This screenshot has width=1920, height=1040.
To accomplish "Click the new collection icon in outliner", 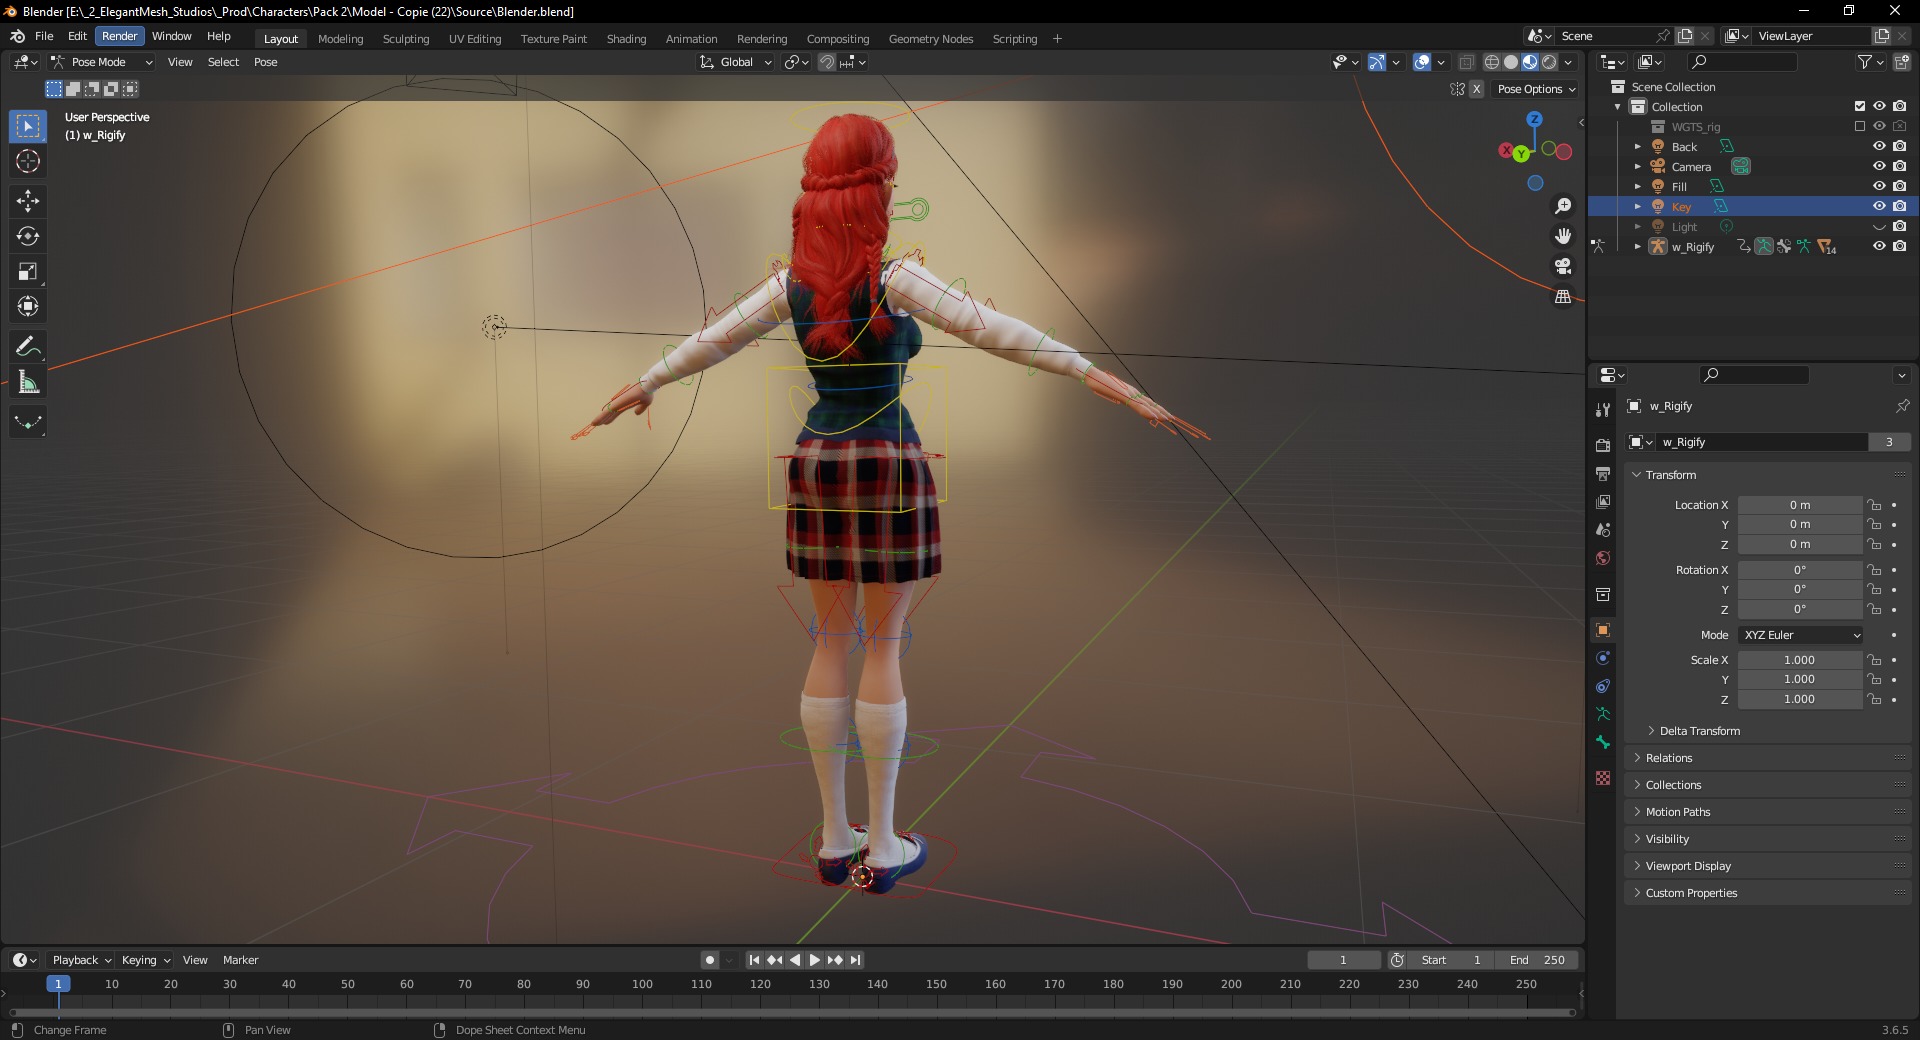I will (1901, 62).
